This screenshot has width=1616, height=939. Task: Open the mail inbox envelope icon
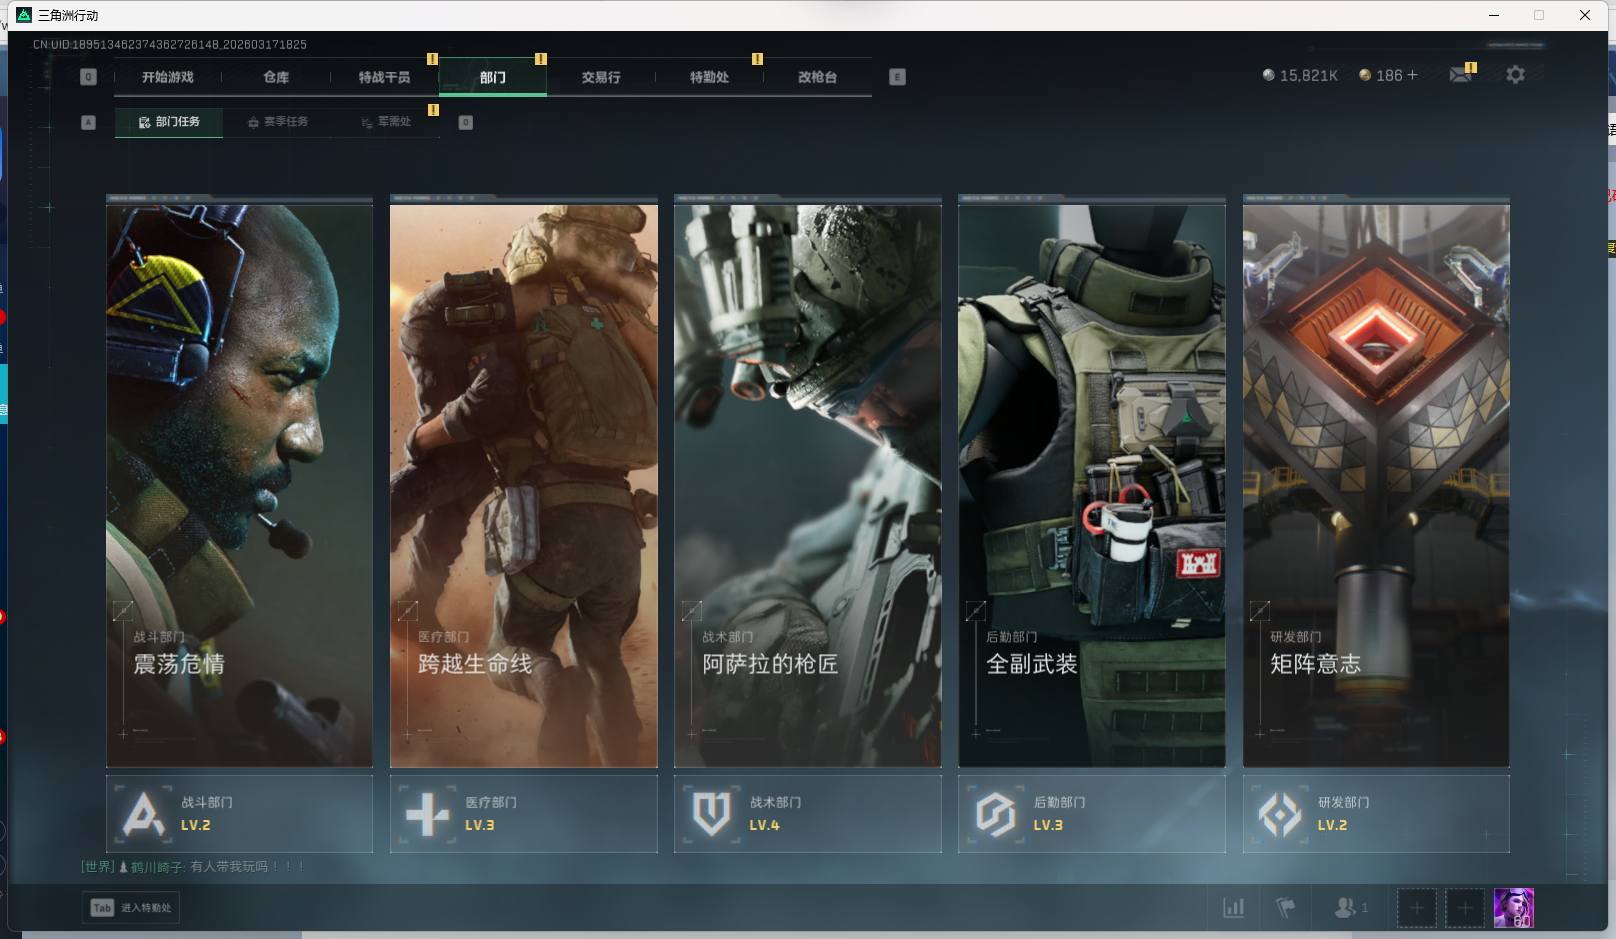(1460, 75)
